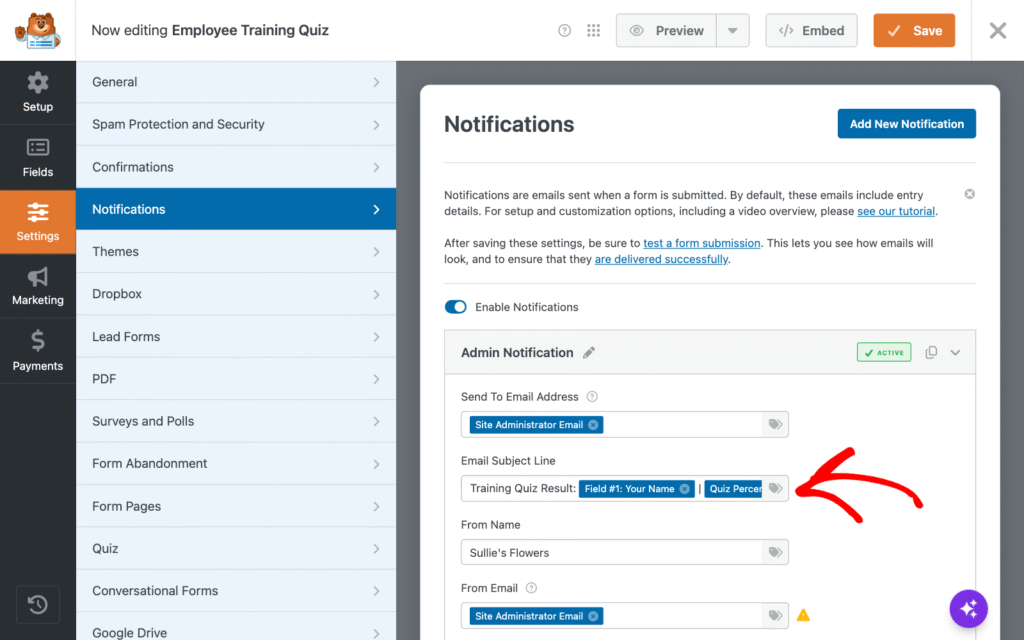1024x640 pixels.
Task: Dismiss the notifications info notice
Action: coord(969,194)
